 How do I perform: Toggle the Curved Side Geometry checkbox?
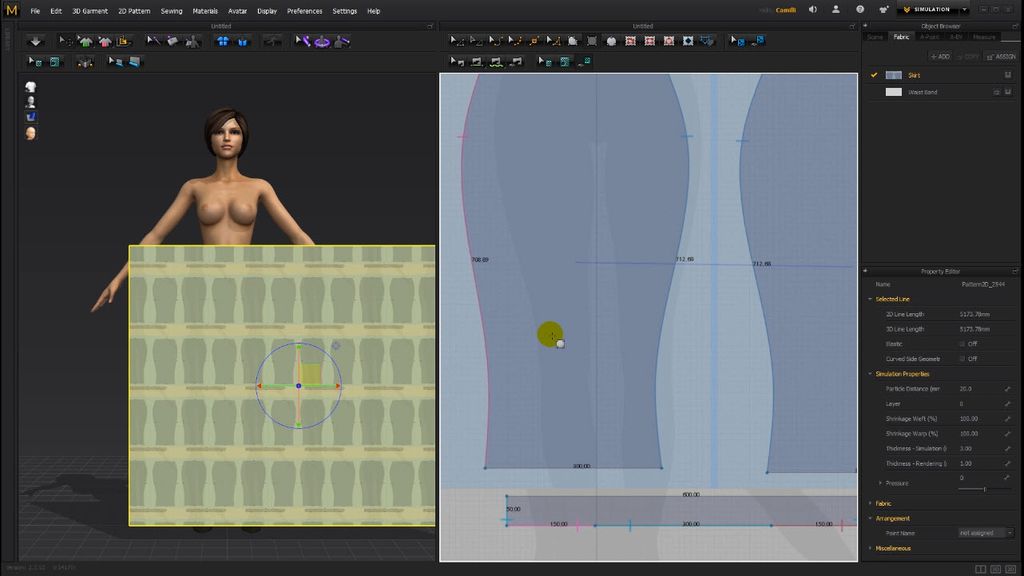(x=962, y=359)
